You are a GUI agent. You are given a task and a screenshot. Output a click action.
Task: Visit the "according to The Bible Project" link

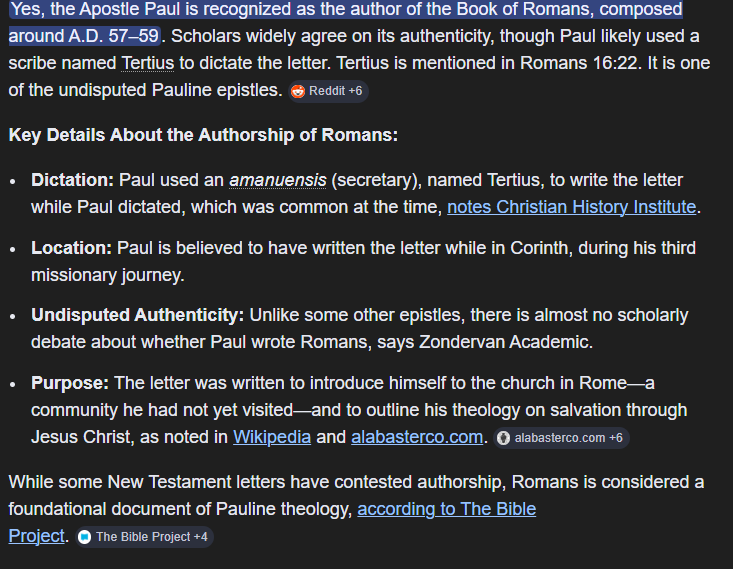(x=446, y=509)
